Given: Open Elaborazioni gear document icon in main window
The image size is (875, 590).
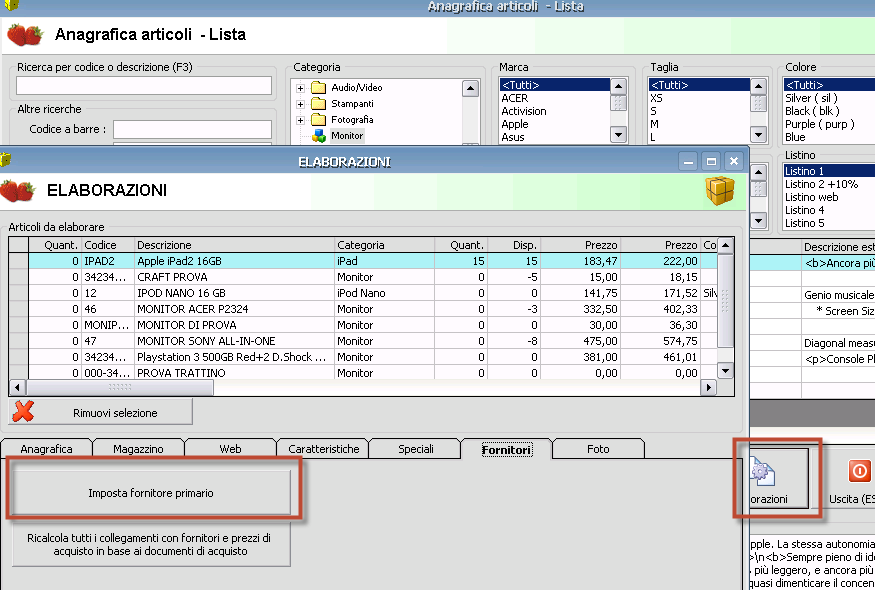Looking at the screenshot, I should (762, 470).
